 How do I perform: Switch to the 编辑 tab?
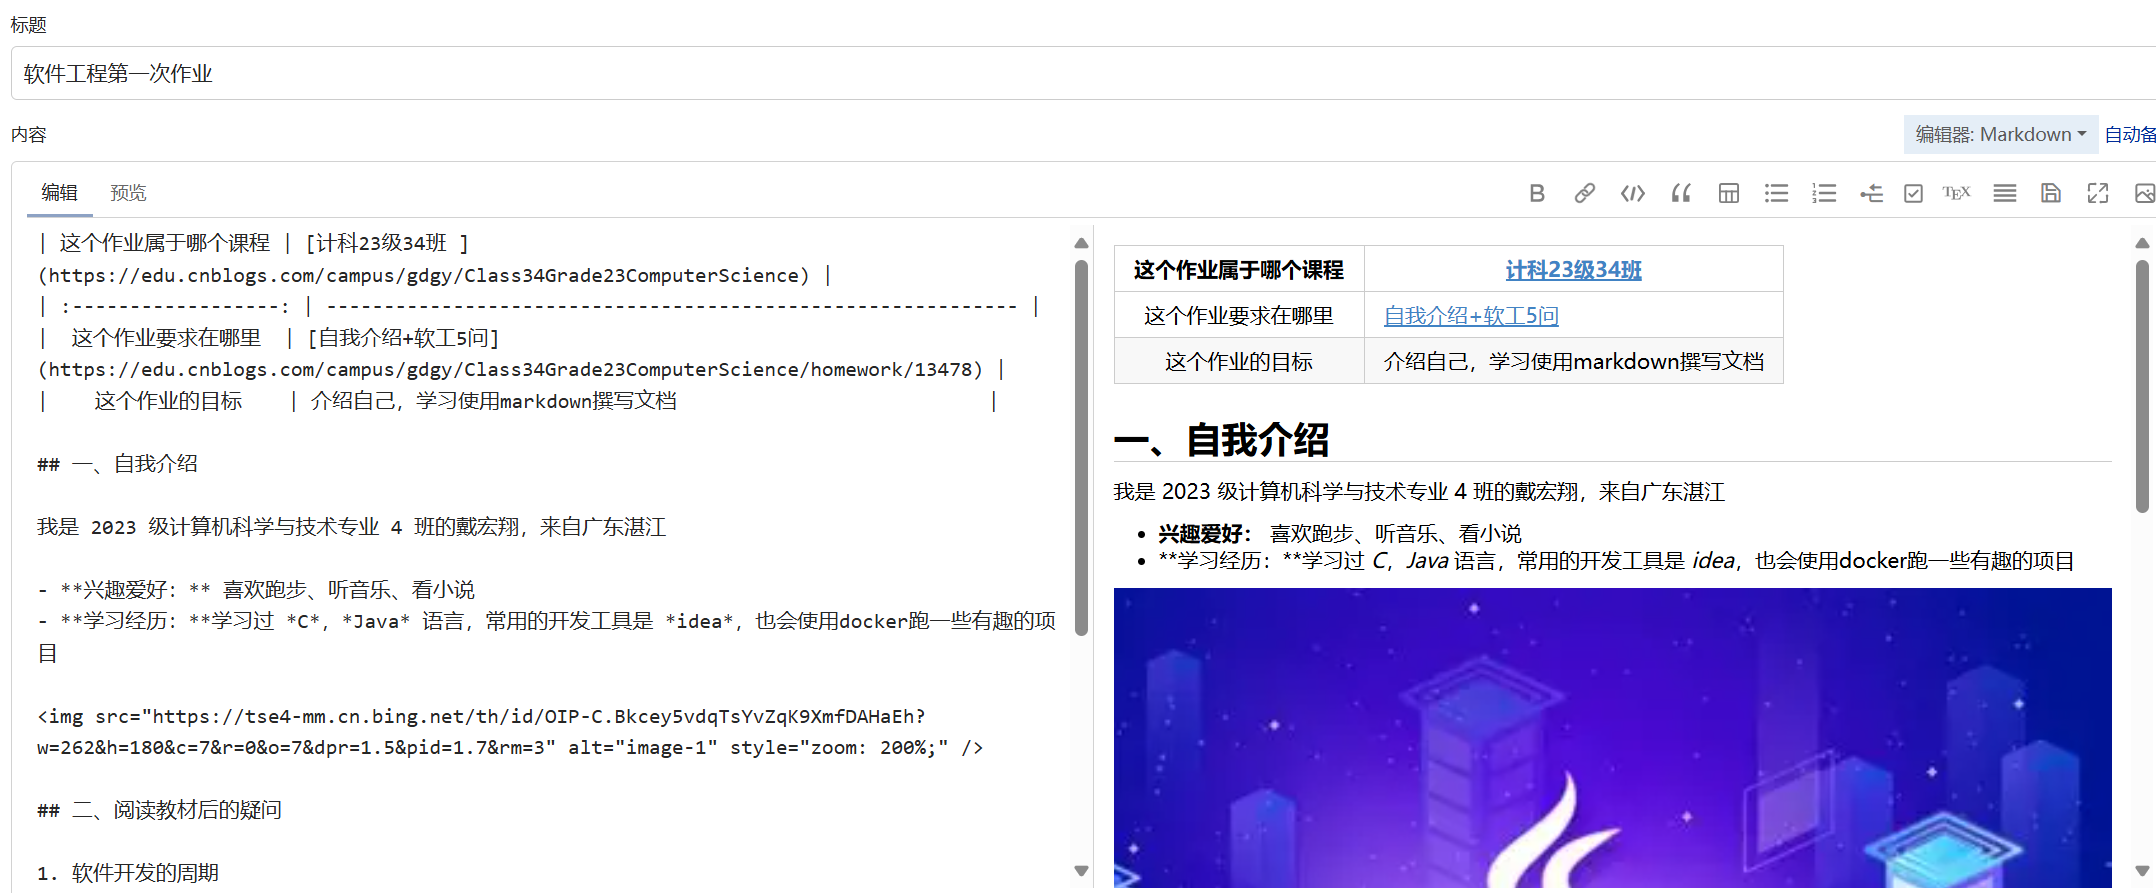point(60,193)
